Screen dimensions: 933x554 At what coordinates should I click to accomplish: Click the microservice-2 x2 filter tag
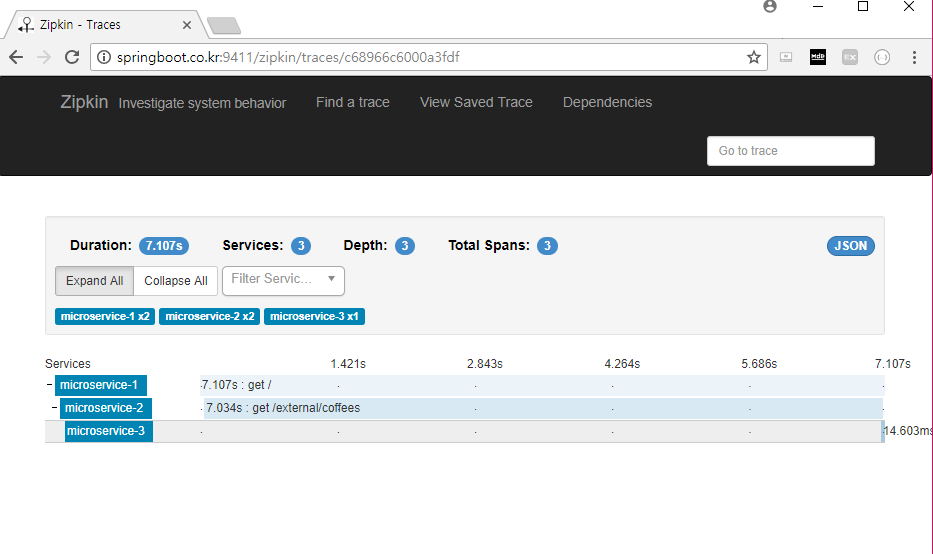coord(209,317)
